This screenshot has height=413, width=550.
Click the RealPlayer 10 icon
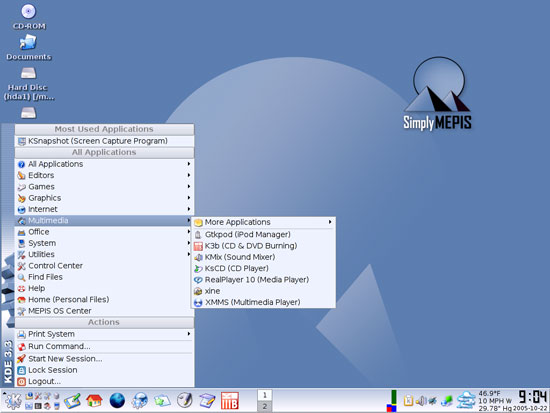pyautogui.click(x=198, y=280)
